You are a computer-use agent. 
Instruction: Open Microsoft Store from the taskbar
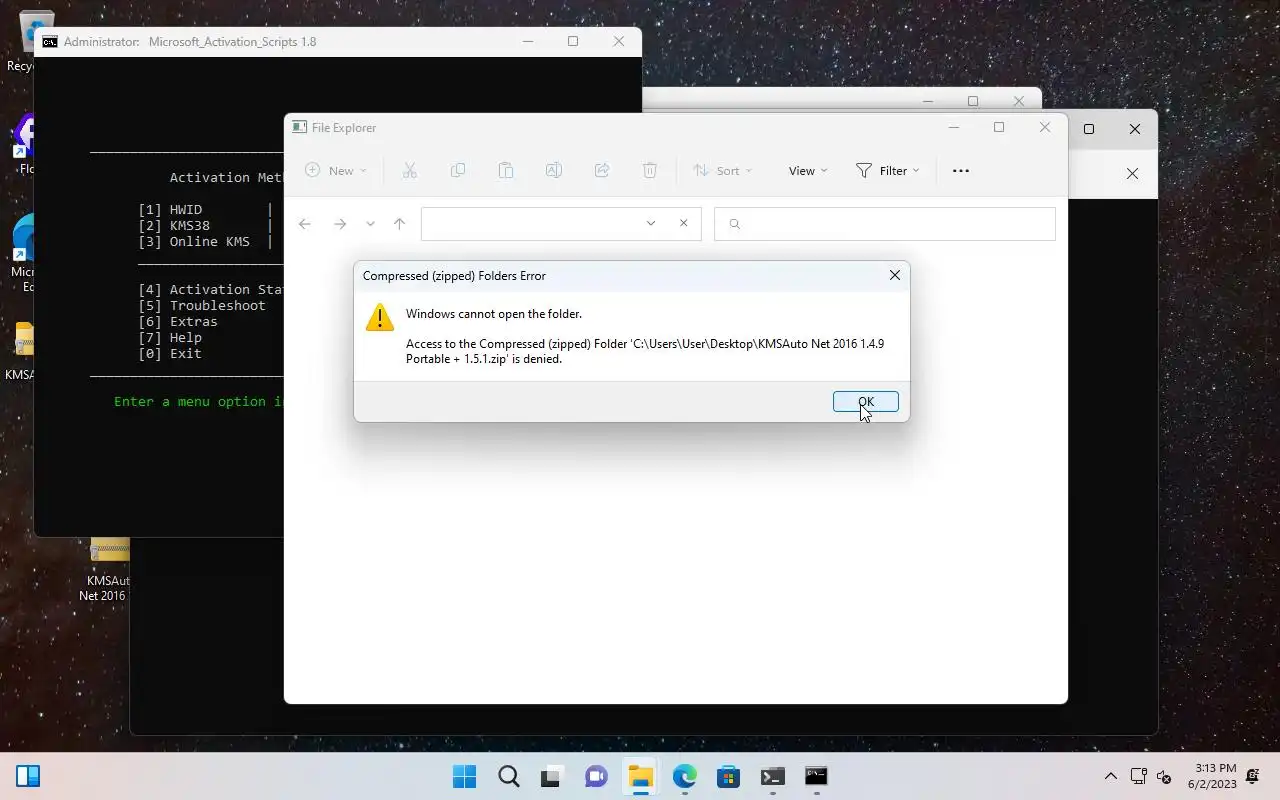tap(728, 776)
